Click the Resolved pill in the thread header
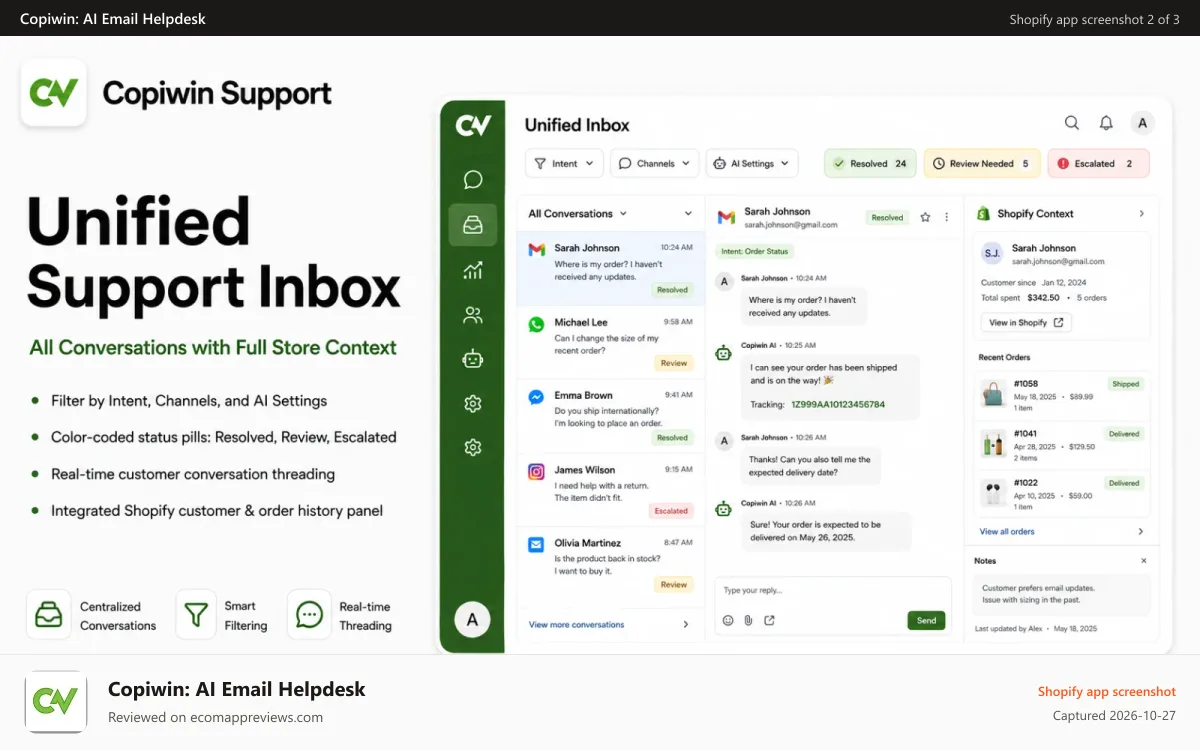 click(x=887, y=217)
